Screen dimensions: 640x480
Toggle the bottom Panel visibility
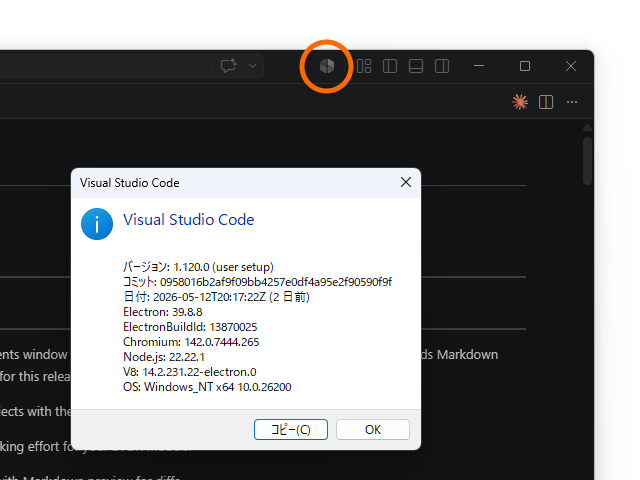pos(416,66)
